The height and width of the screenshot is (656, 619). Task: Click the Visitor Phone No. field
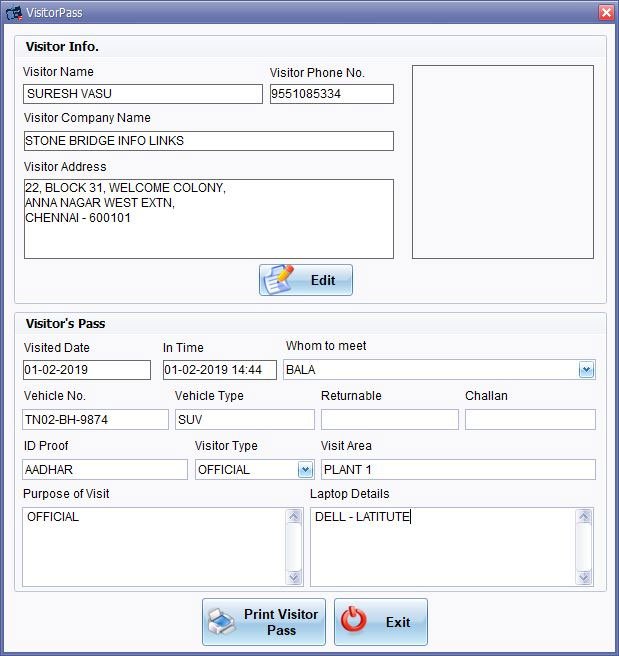[331, 94]
